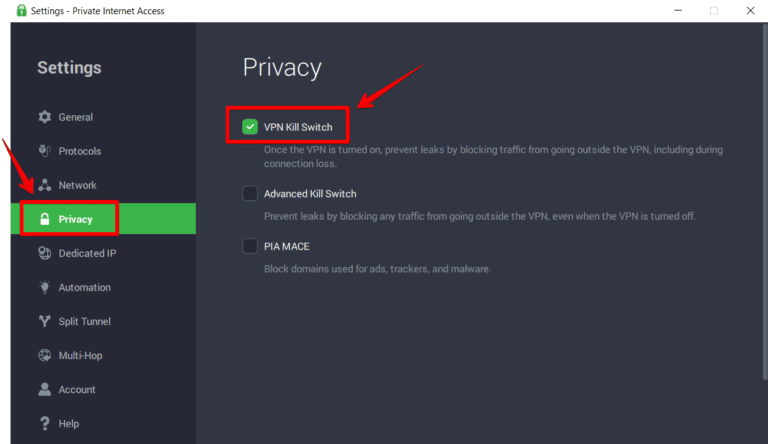This screenshot has width=768, height=444.
Task: Click the Multi-Hop globe icon
Action: point(44,355)
